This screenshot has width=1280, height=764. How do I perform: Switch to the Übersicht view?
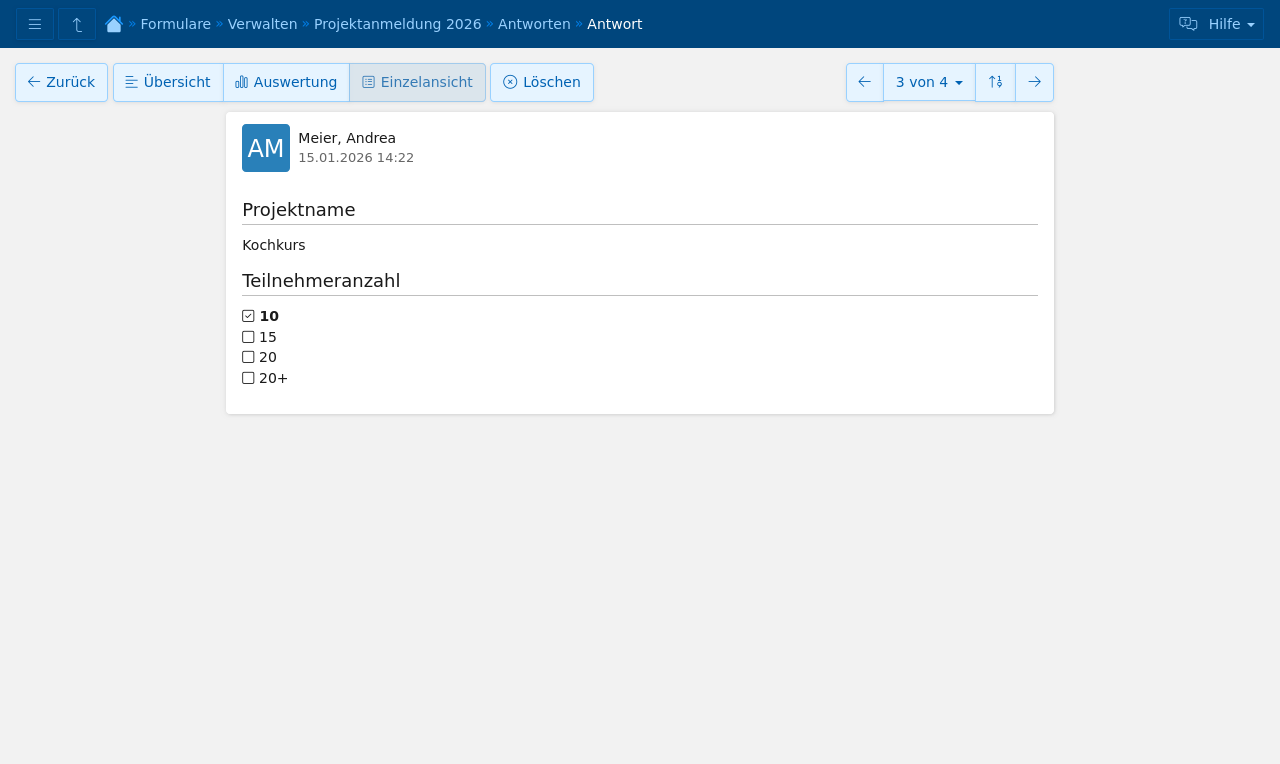pos(168,82)
